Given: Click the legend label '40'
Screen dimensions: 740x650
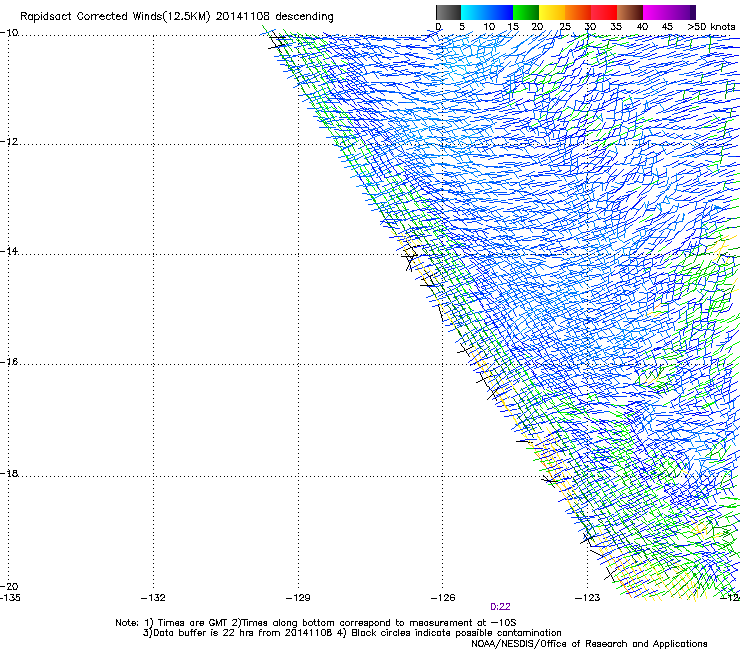Looking at the screenshot, I should coord(642,27).
